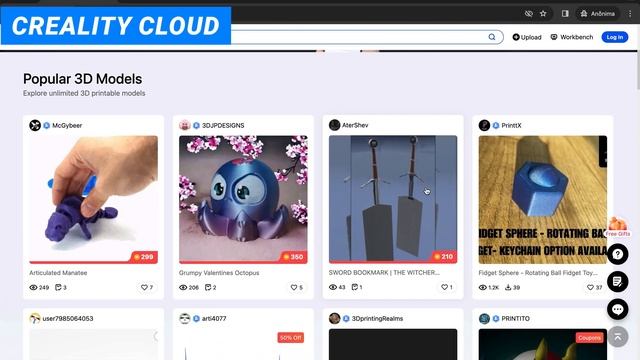Click the McGybeer avatar icon

[35, 125]
